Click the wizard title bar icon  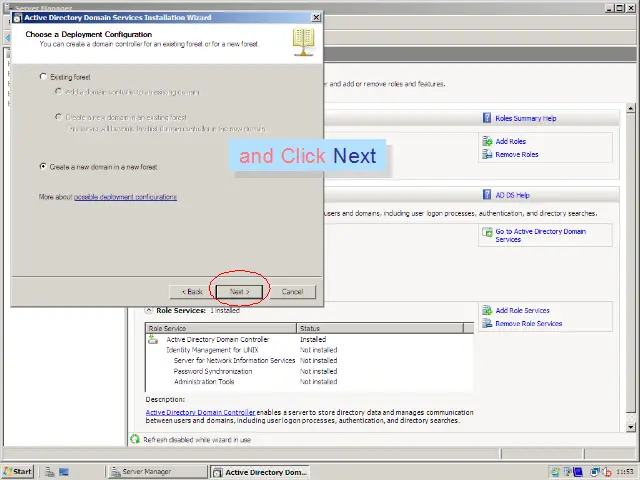(18, 18)
